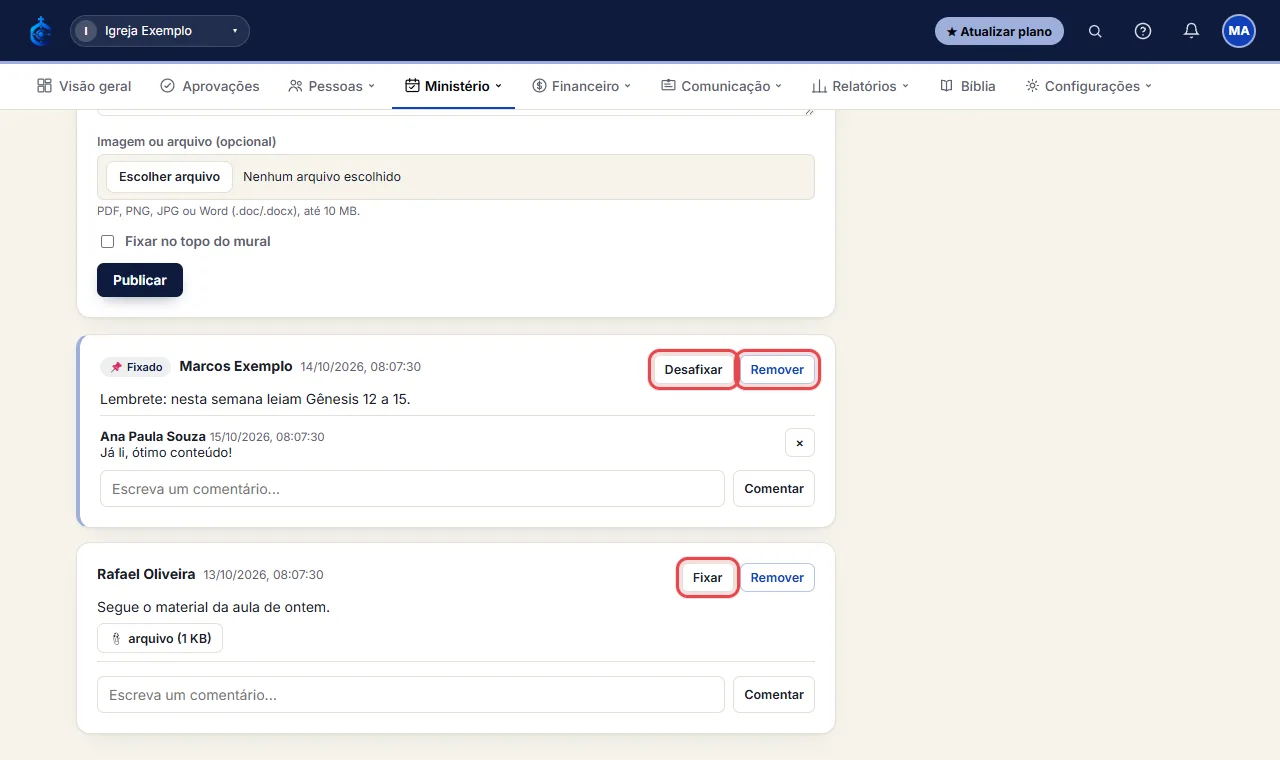This screenshot has width=1280, height=760.
Task: Open the arquivo (1 KB) attachment
Action: pos(160,638)
